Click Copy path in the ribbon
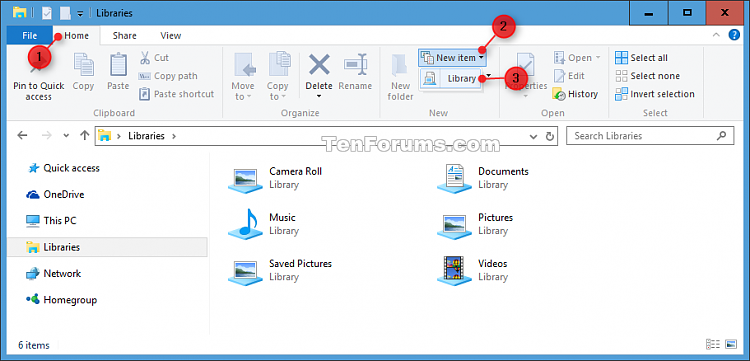The height and width of the screenshot is (361, 750). click(x=168, y=76)
